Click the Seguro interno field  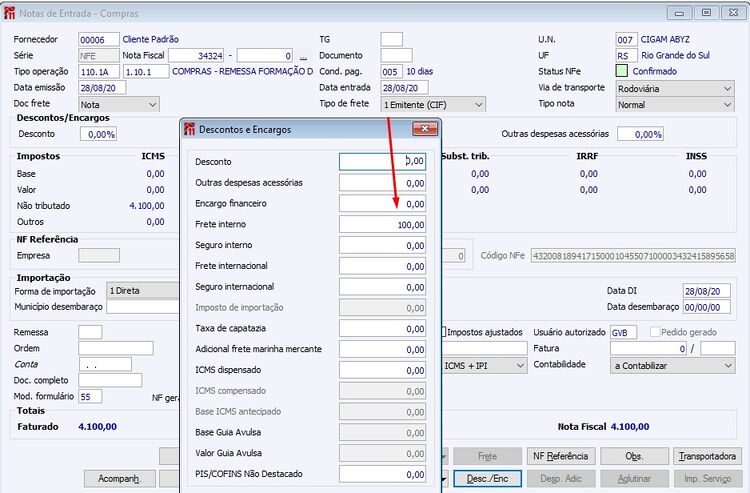click(383, 245)
